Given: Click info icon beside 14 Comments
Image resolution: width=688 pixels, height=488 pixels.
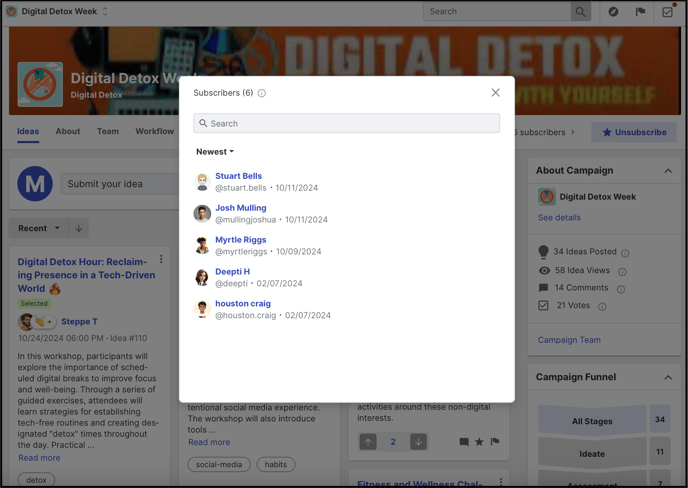Looking at the screenshot, I should 621,289.
